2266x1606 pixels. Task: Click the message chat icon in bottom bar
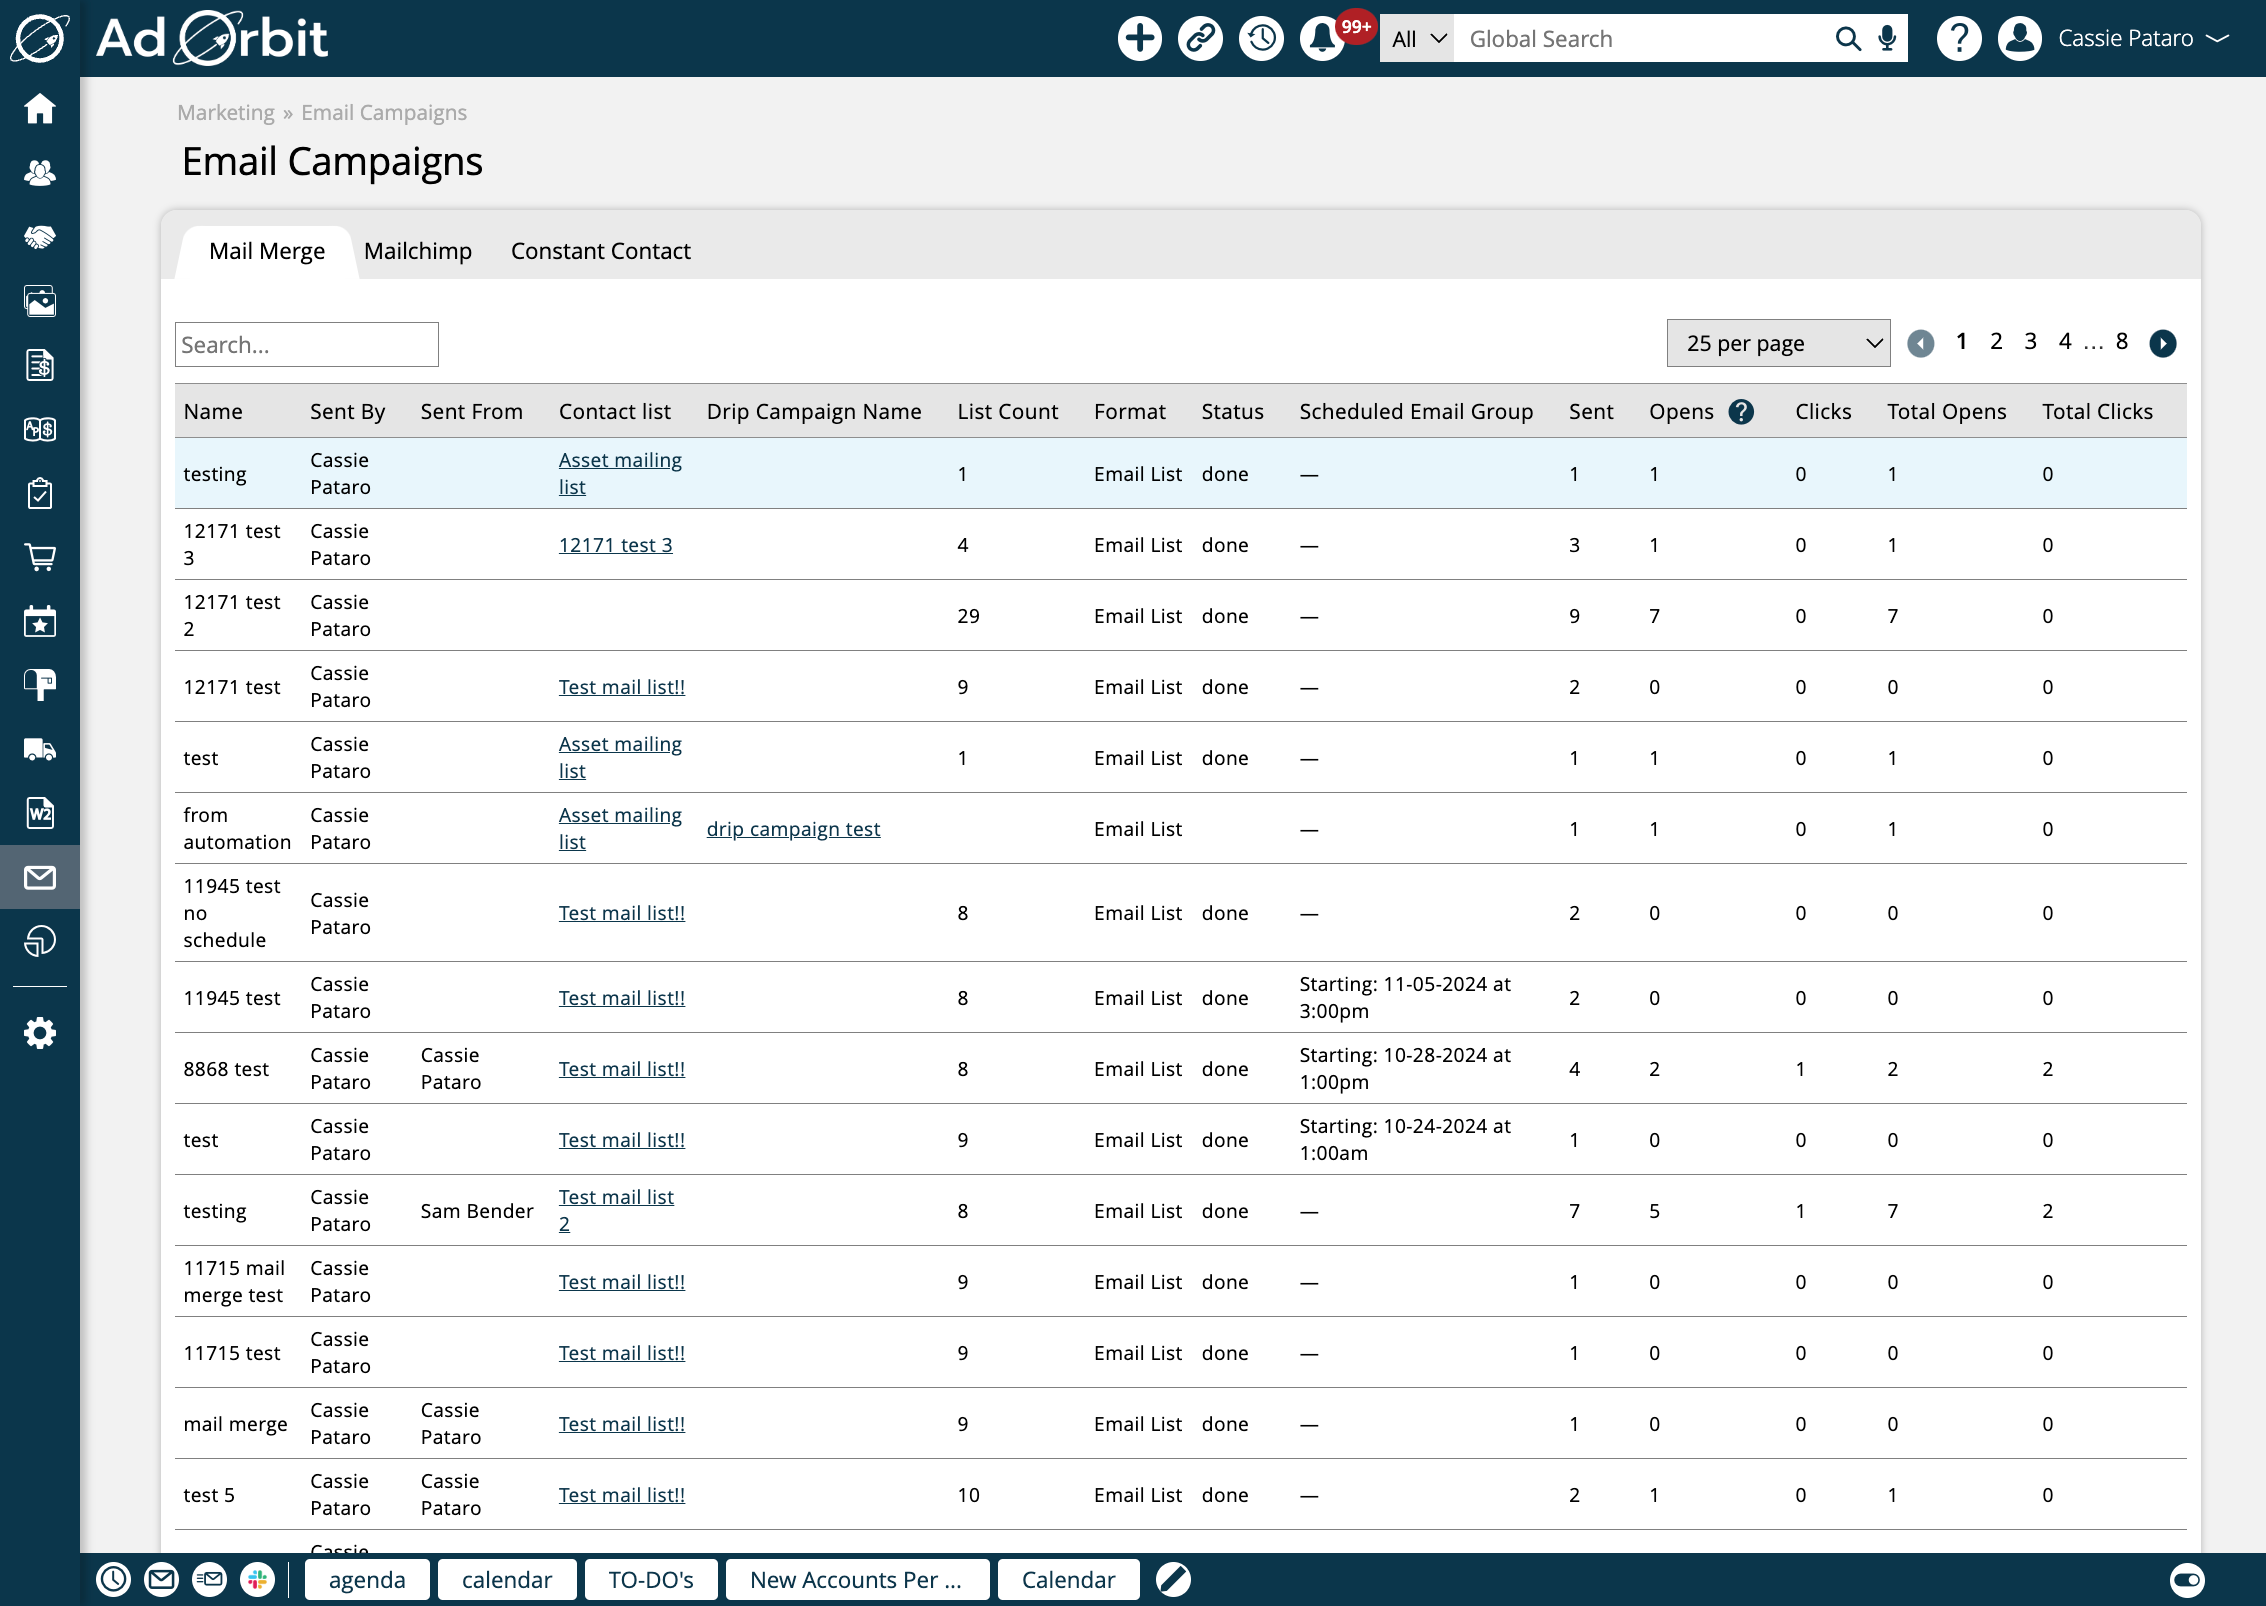click(x=209, y=1579)
